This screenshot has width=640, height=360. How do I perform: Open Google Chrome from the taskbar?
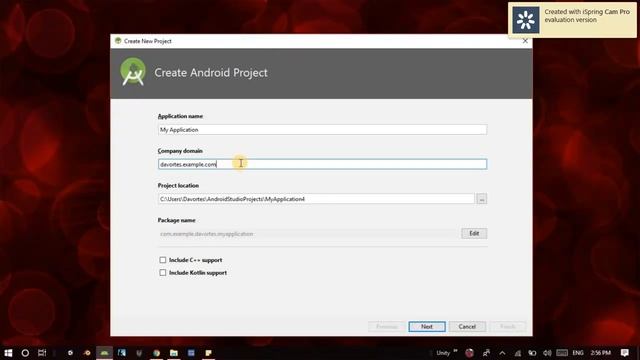tap(156, 353)
